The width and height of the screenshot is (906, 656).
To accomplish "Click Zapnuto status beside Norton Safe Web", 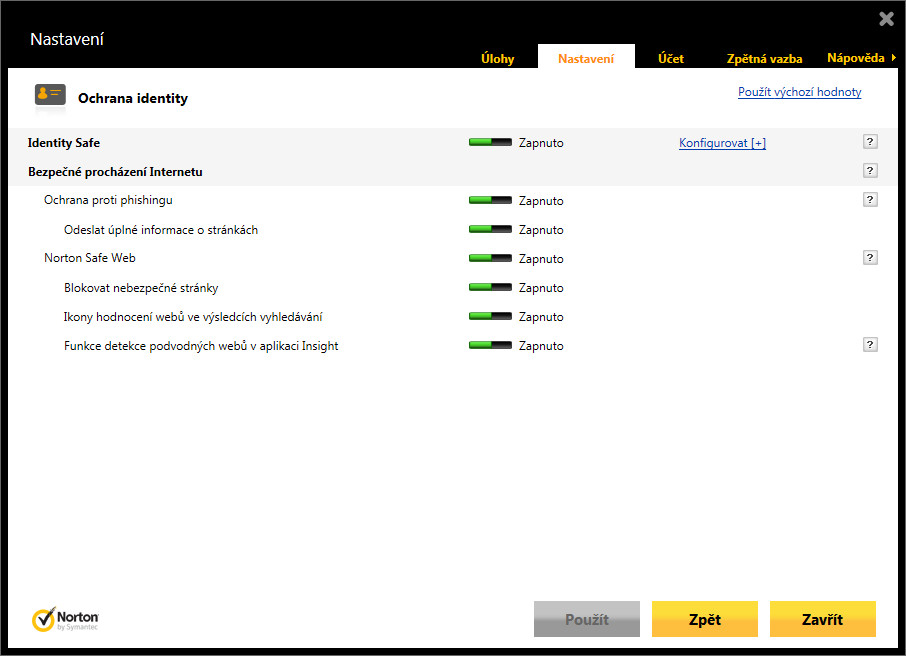I will [x=541, y=258].
